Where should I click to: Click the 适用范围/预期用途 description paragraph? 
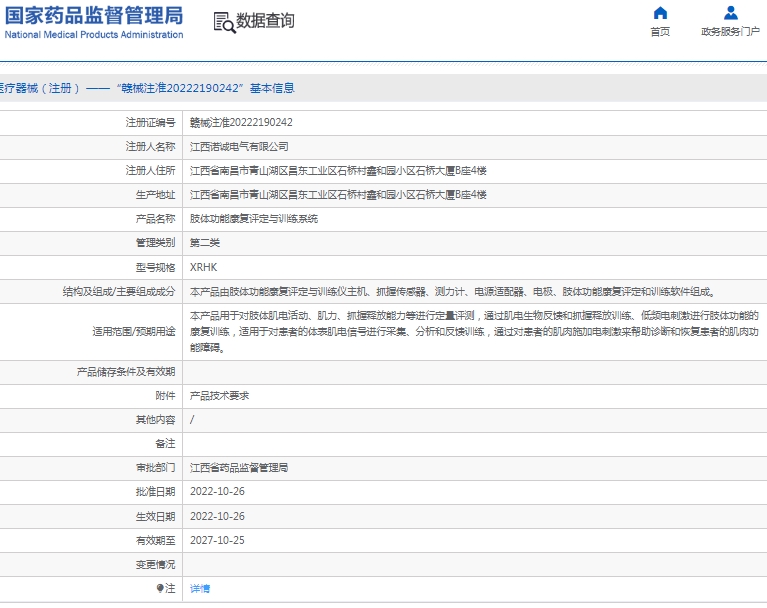[x=474, y=332]
